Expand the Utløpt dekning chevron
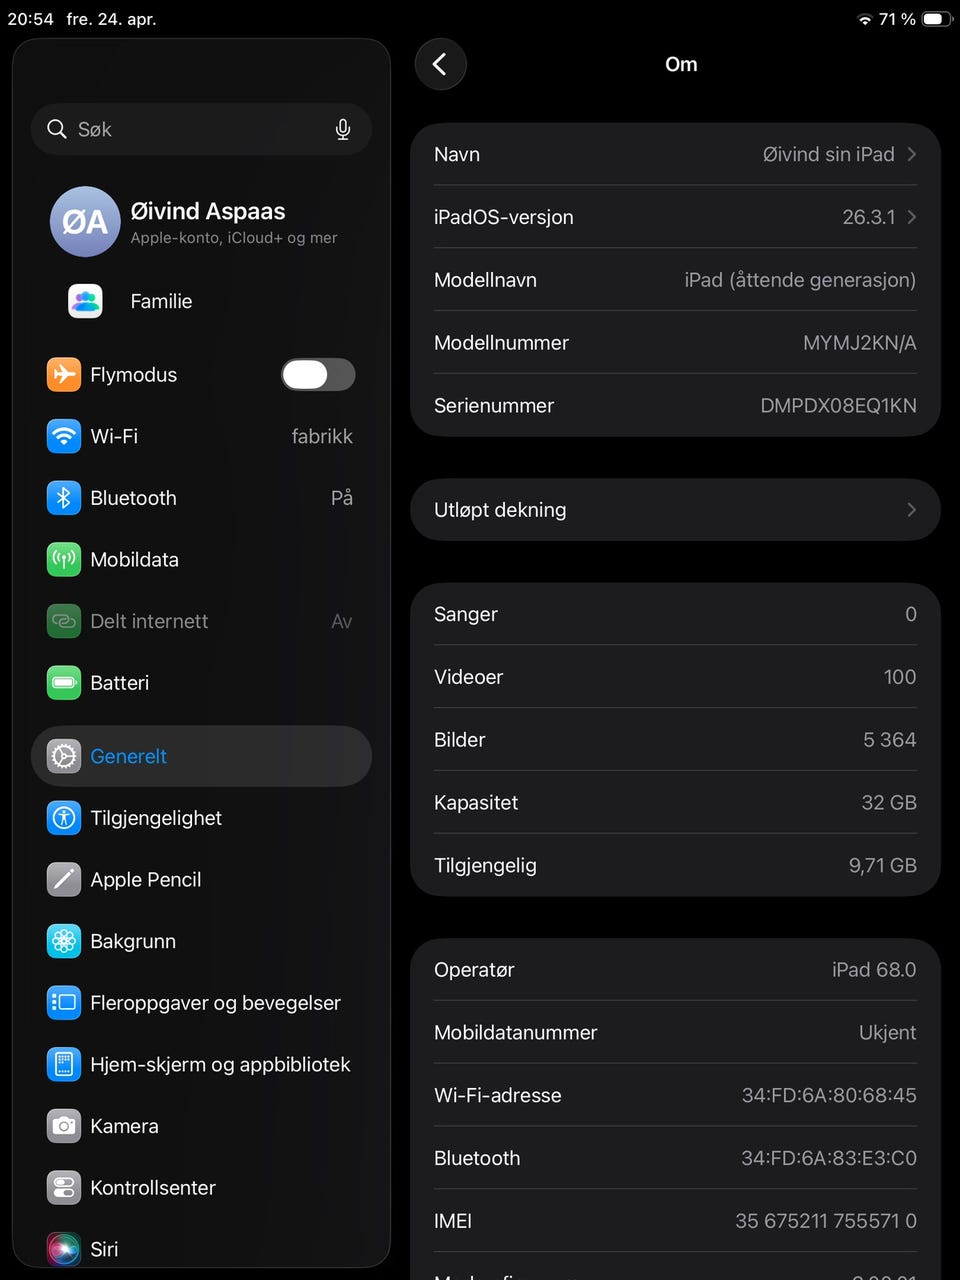Screen dimensions: 960x1280 pyautogui.click(x=911, y=510)
